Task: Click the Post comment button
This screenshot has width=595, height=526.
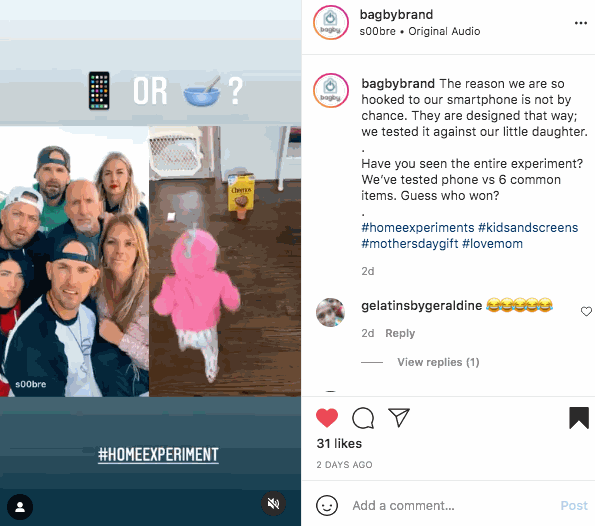Action: (574, 506)
